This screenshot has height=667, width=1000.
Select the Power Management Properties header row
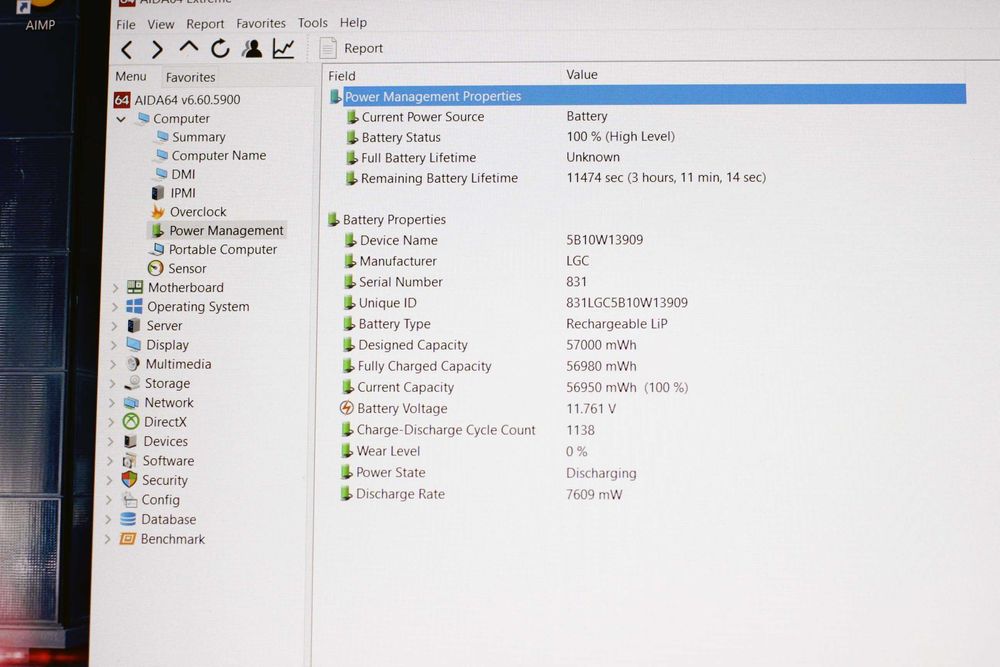[647, 96]
